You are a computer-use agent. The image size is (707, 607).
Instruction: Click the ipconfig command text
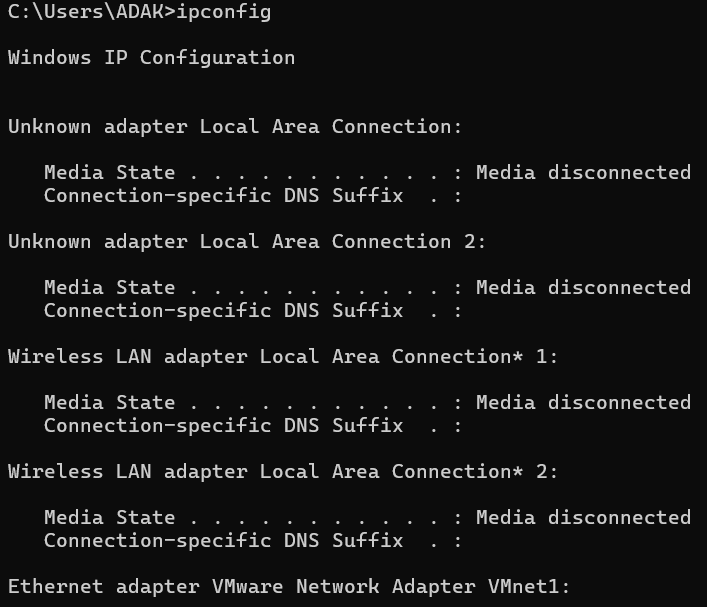click(x=224, y=12)
